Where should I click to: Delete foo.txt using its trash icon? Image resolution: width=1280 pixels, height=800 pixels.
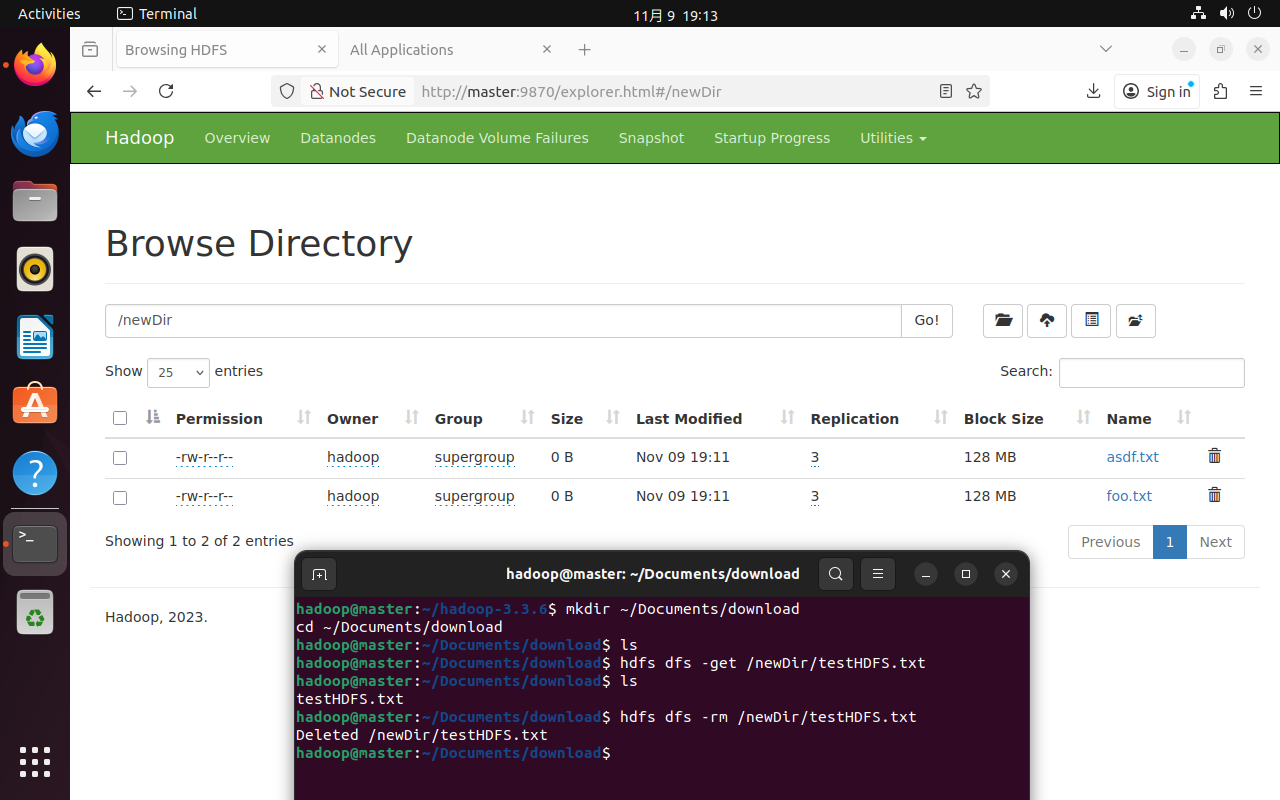click(1214, 495)
